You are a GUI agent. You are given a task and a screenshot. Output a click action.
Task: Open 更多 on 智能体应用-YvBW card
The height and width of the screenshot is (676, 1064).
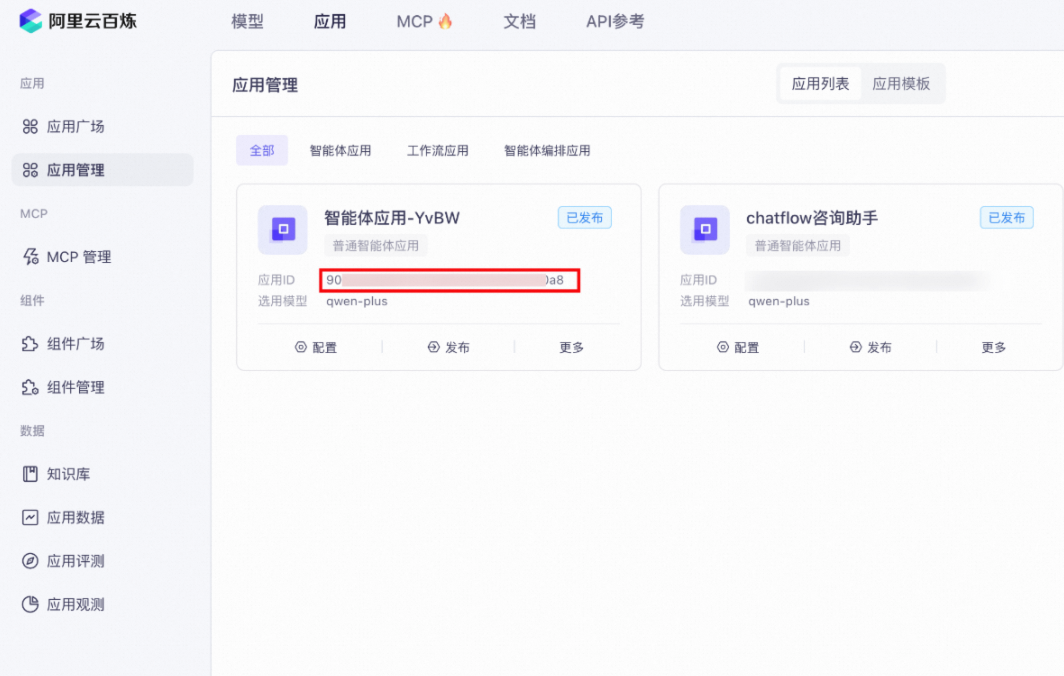pyautogui.click(x=571, y=348)
